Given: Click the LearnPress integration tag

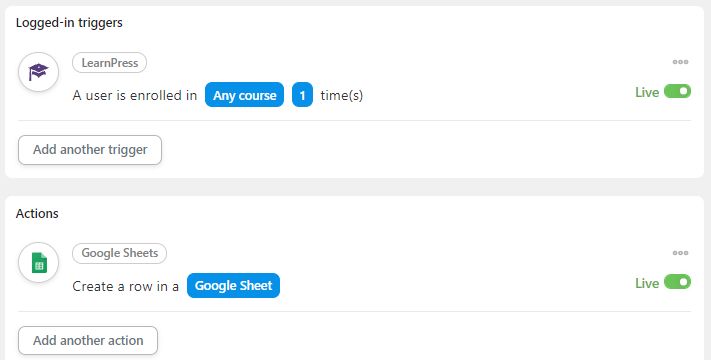Looking at the screenshot, I should pos(109,63).
